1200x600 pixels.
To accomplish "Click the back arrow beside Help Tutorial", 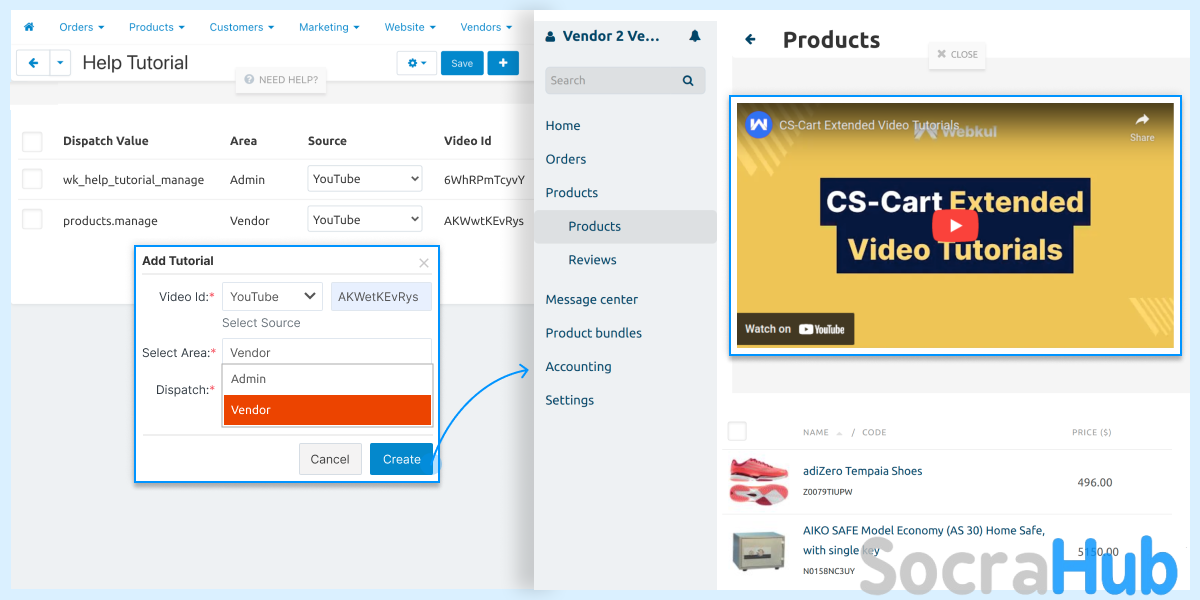I will pos(33,63).
